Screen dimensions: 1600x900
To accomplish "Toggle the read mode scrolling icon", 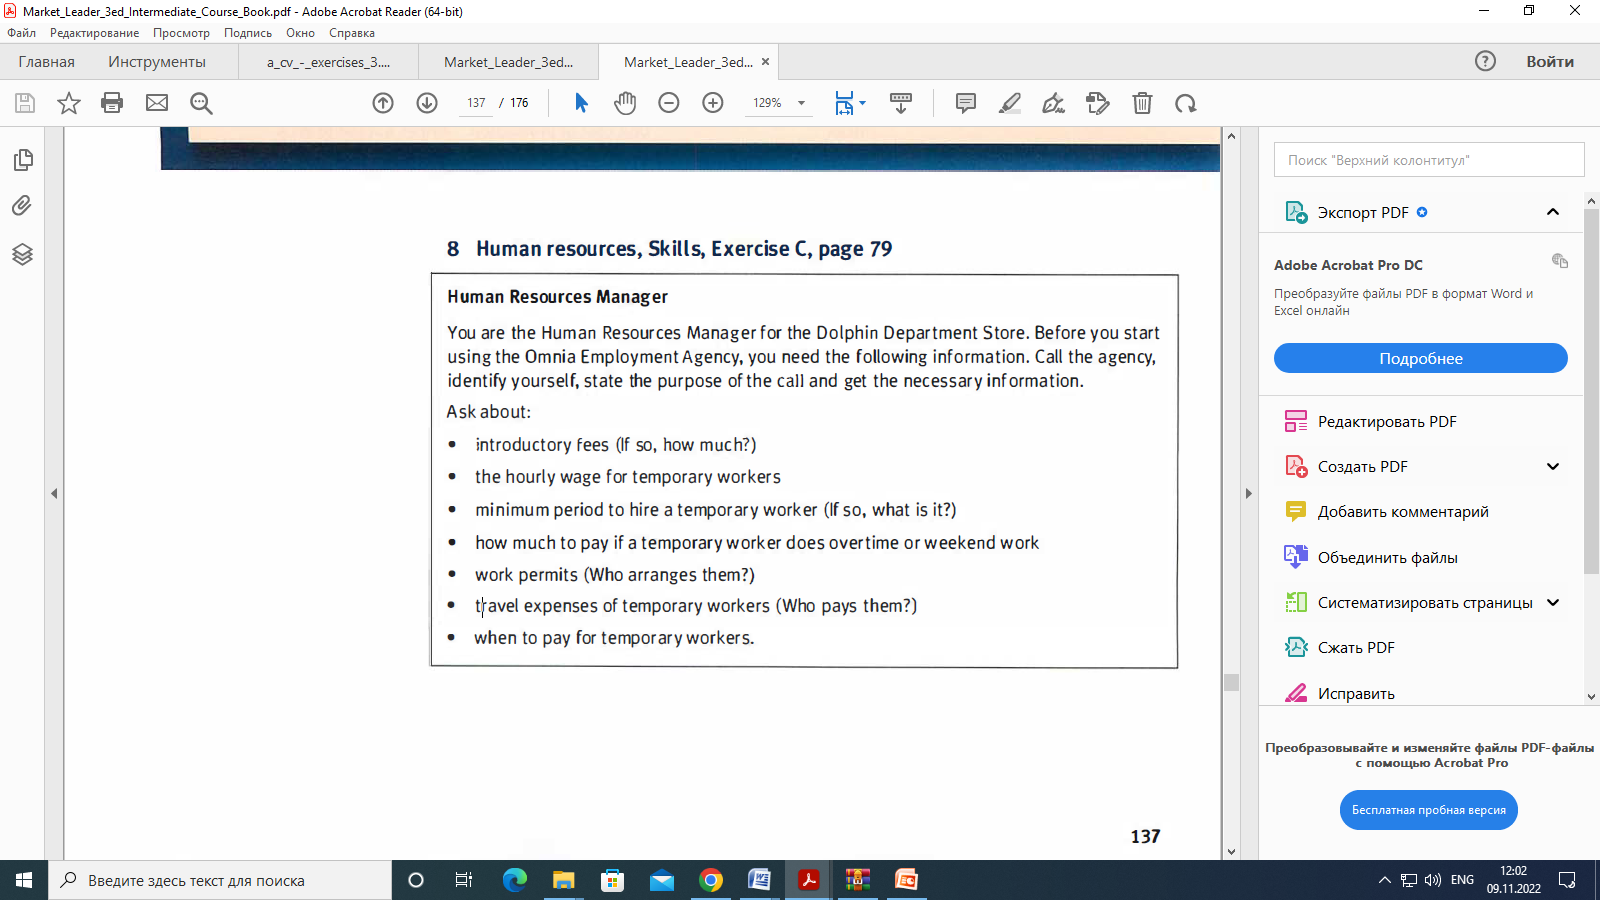I will coord(901,103).
